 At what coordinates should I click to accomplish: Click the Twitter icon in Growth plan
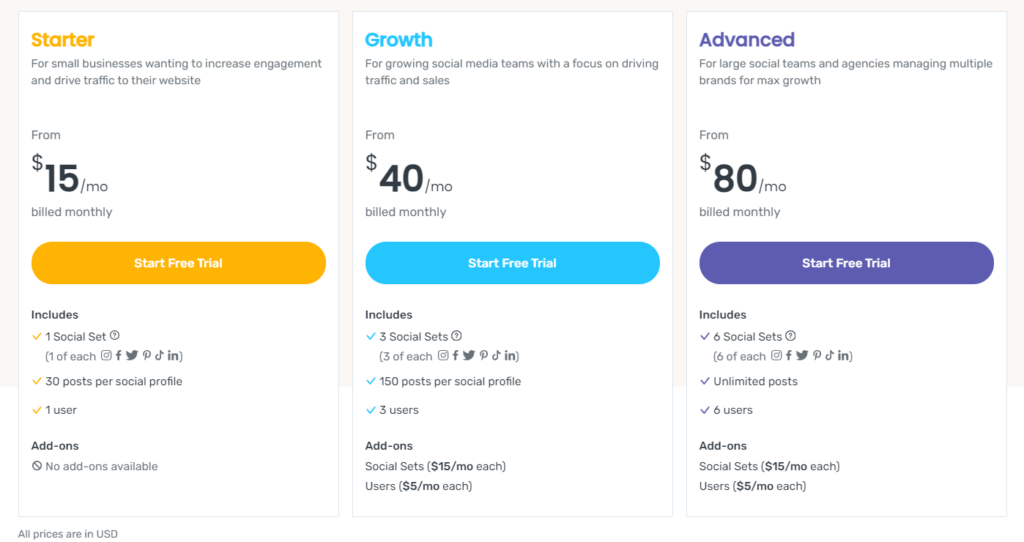pos(469,355)
